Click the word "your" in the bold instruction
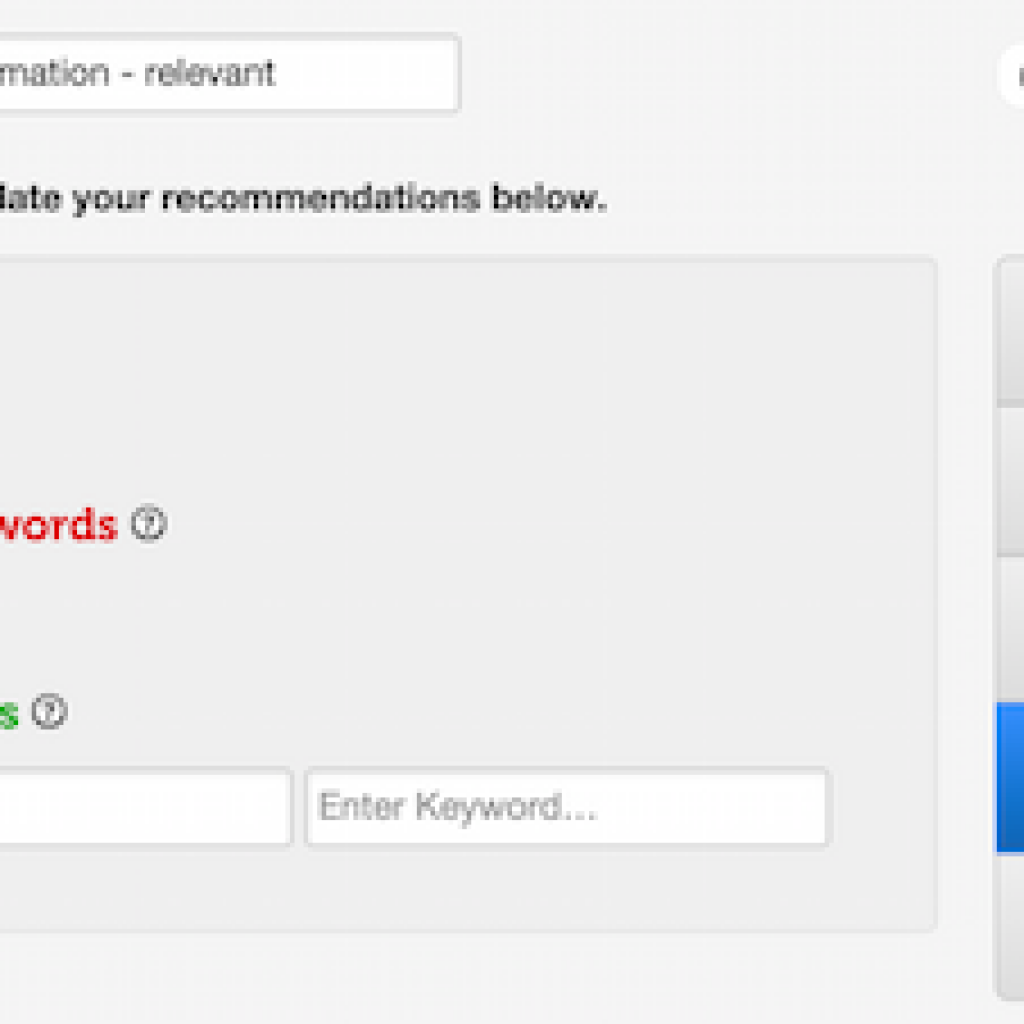1024x1024 pixels. click(x=113, y=198)
